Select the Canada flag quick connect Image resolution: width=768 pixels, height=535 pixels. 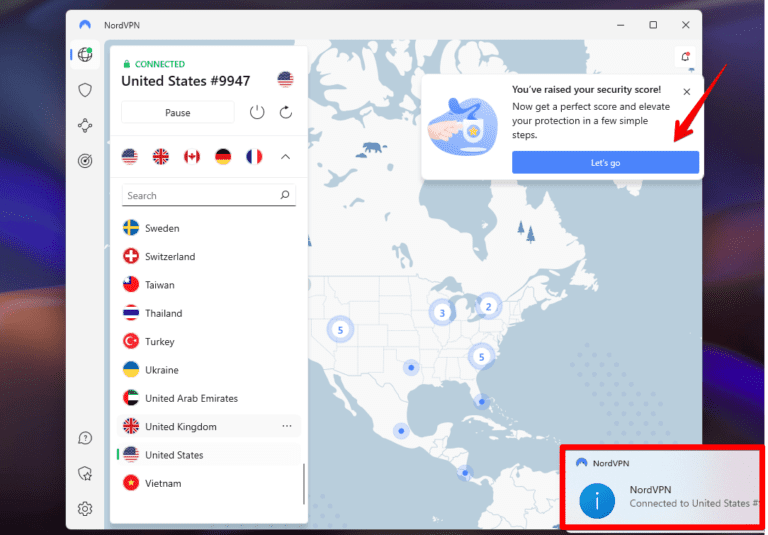[x=192, y=157]
